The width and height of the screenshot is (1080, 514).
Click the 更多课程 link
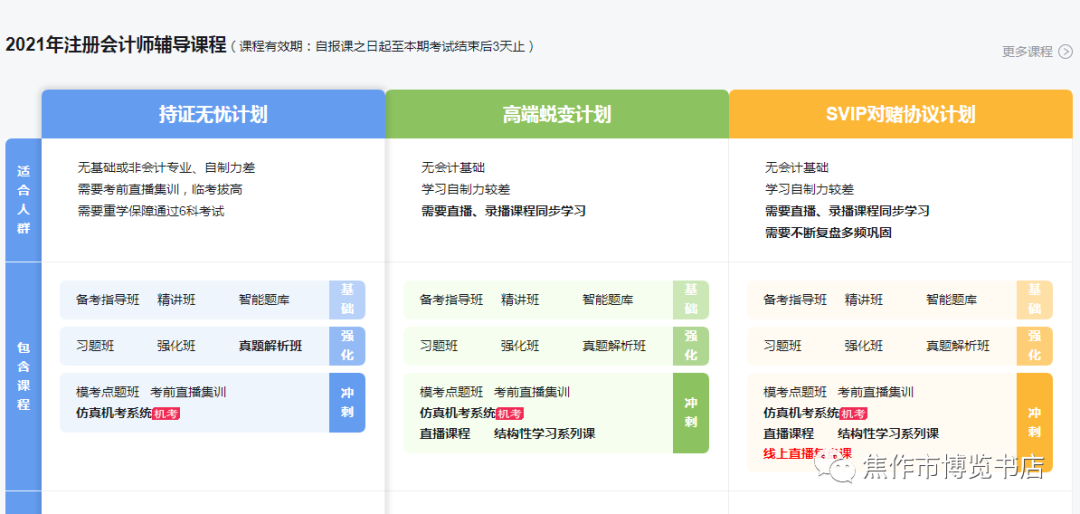1027,52
